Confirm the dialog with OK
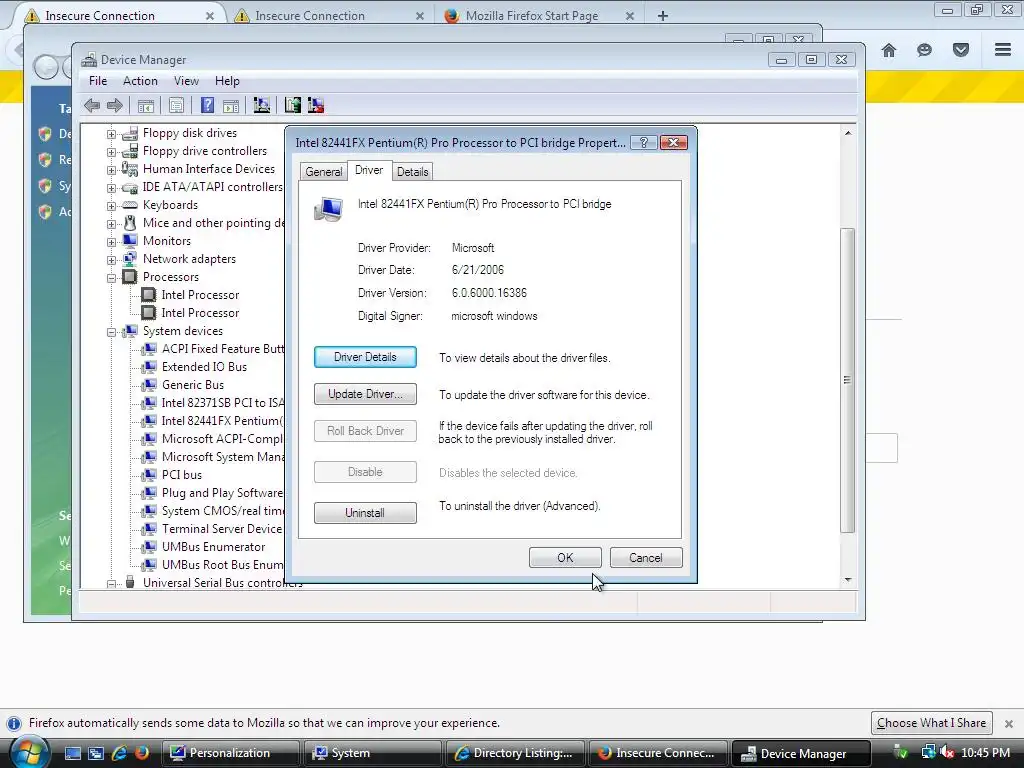1024x768 pixels. click(x=565, y=558)
